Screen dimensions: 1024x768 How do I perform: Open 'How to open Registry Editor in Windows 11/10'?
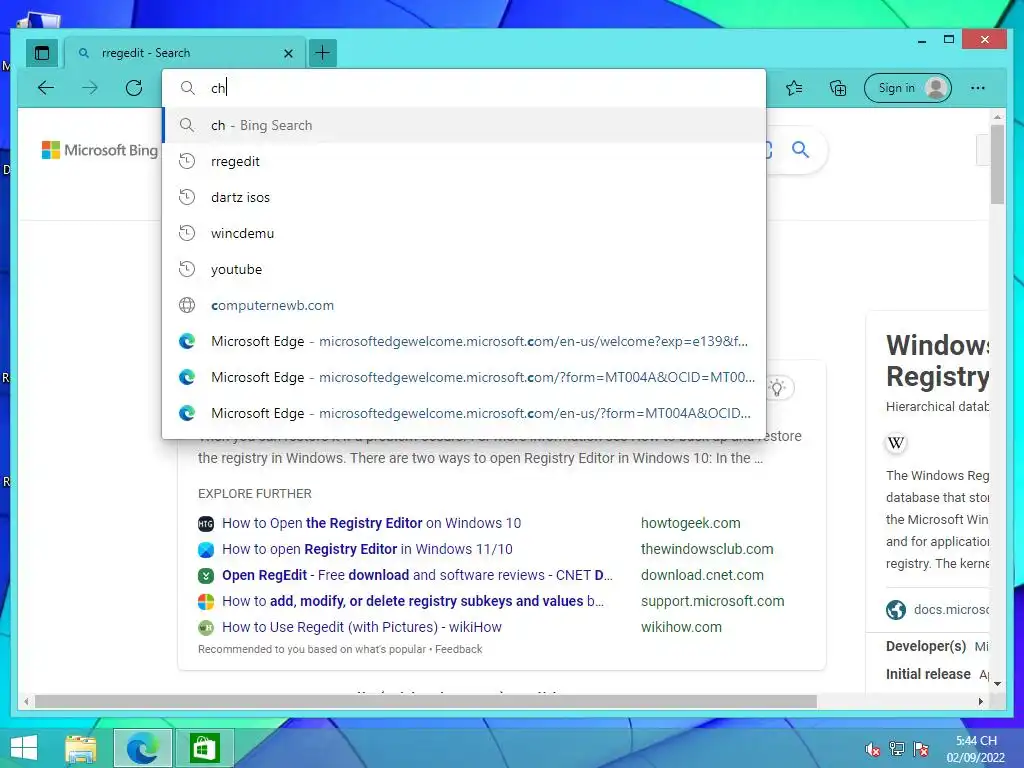pos(367,549)
